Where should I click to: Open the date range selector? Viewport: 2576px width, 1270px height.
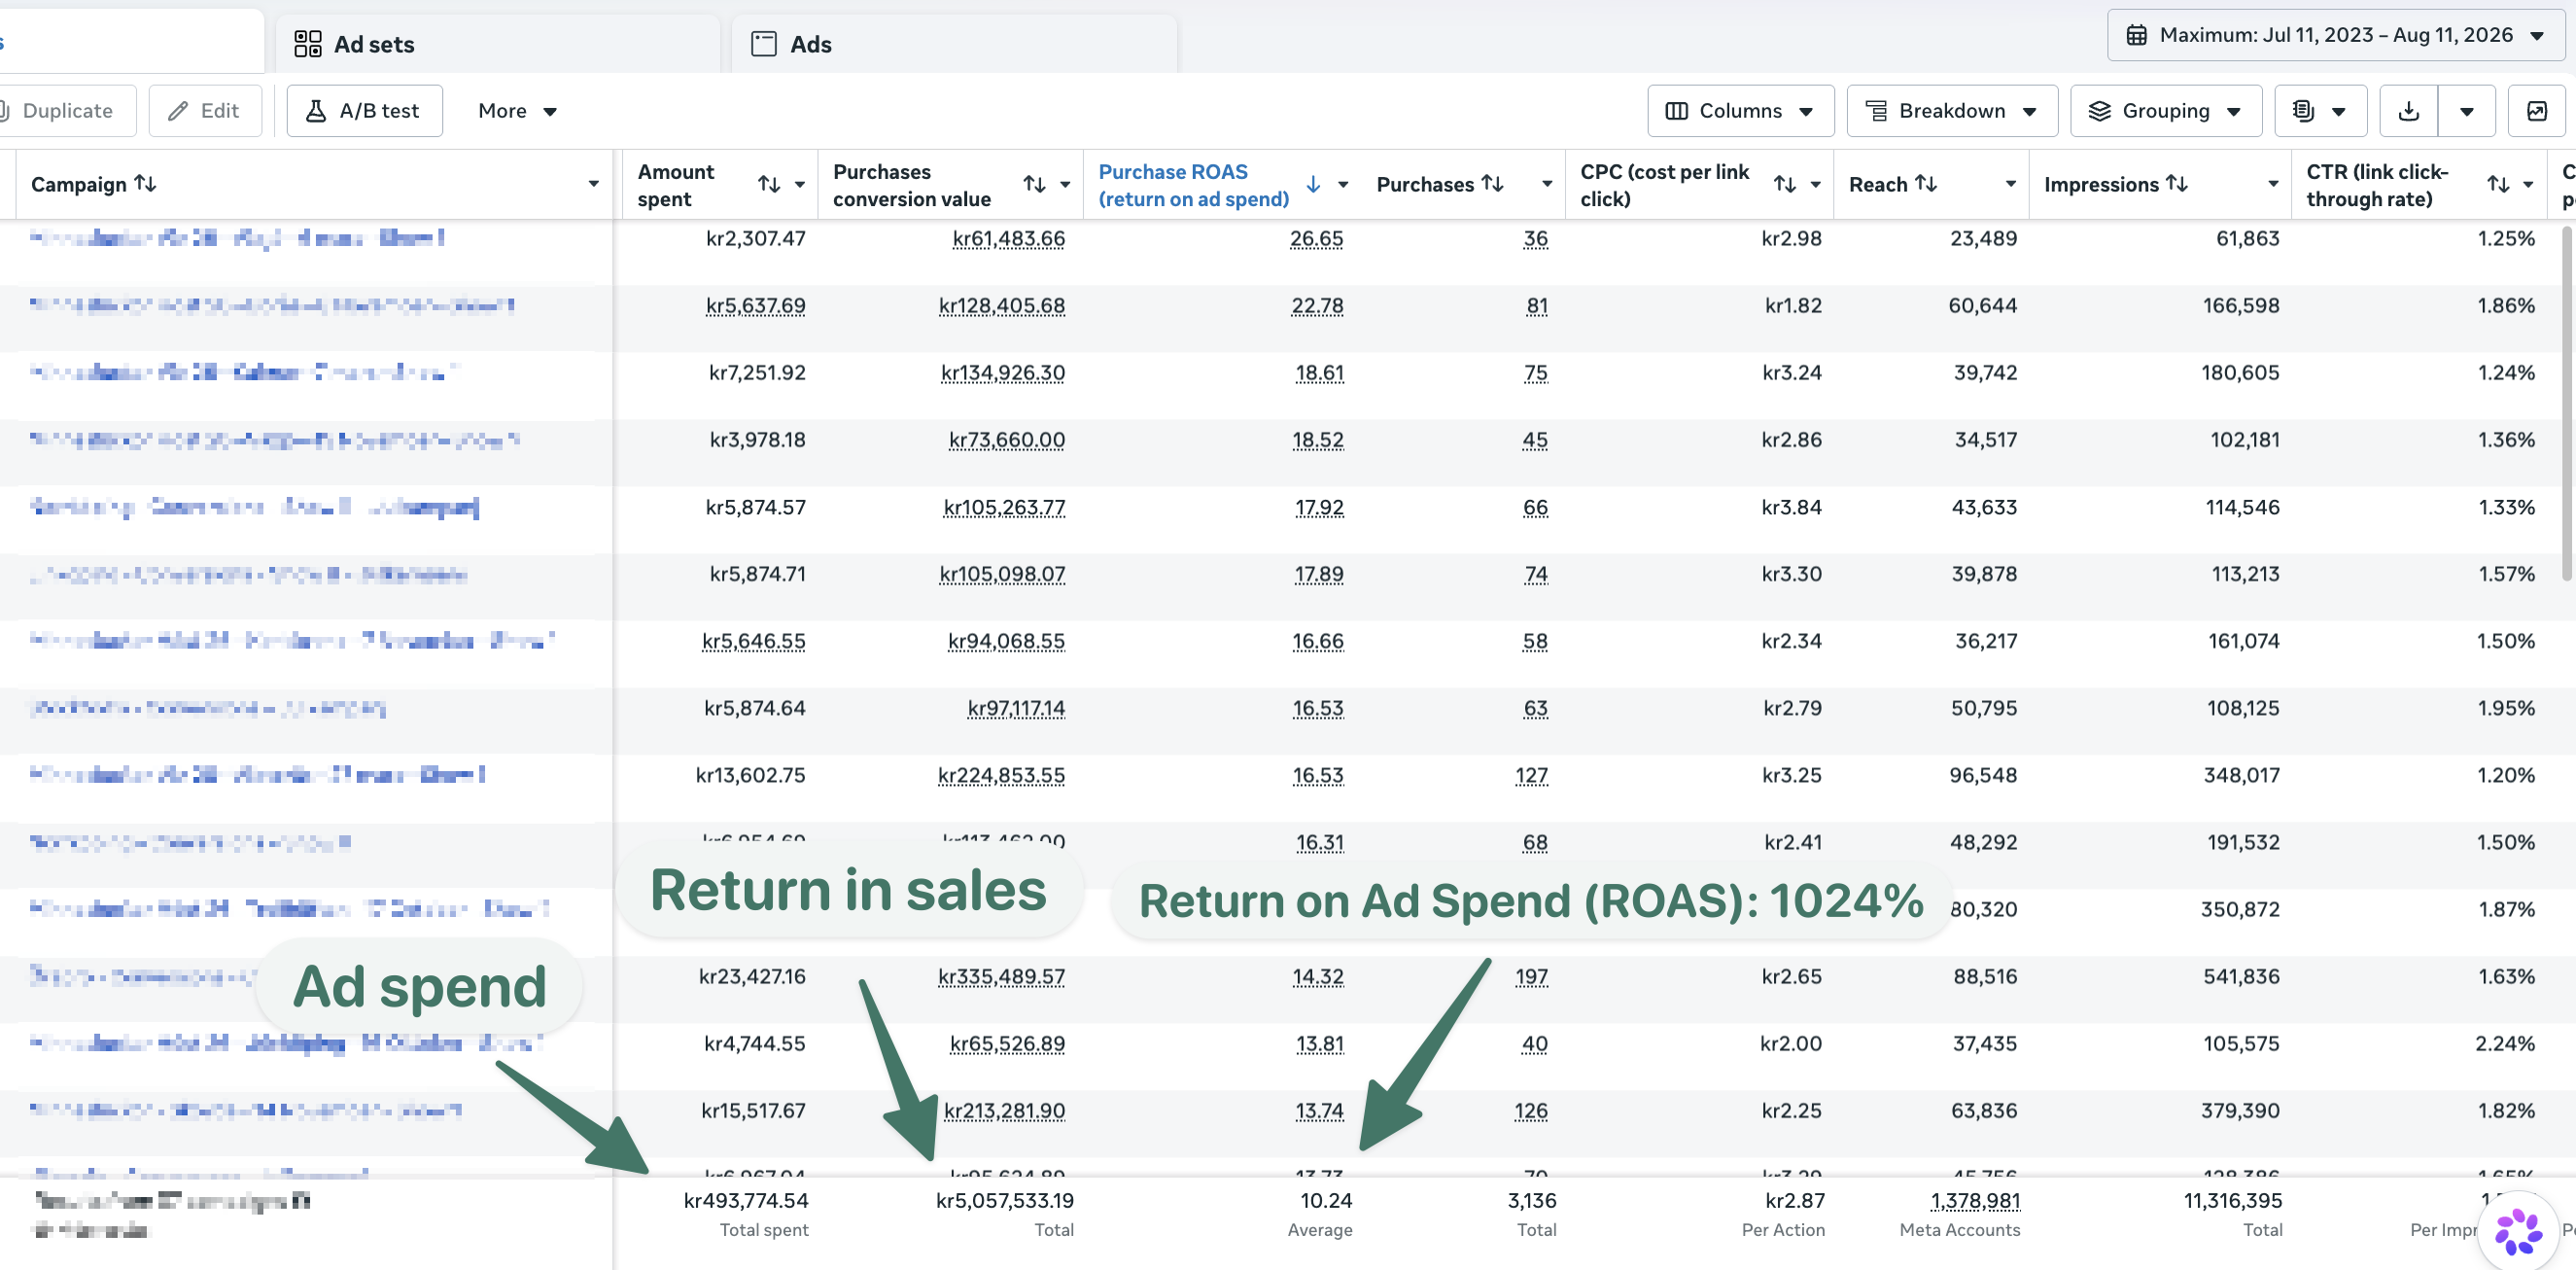(x=2335, y=35)
